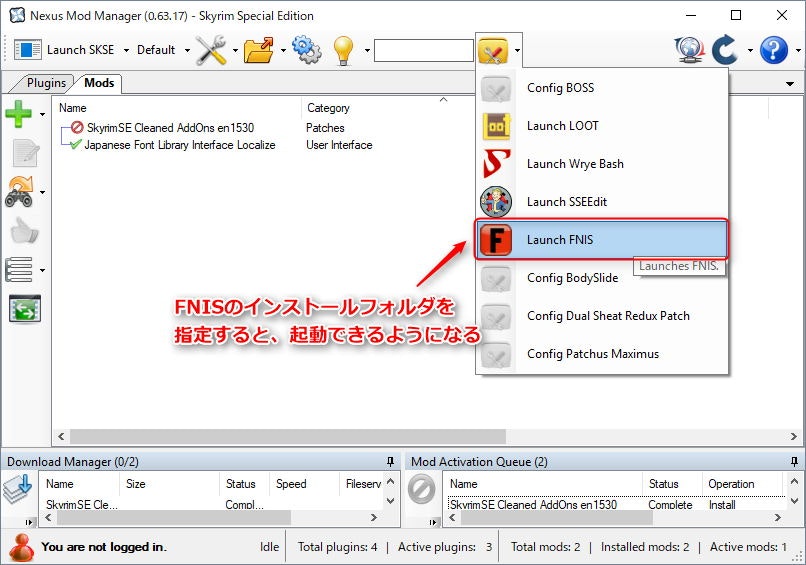Click the supported tools toolbox icon
The width and height of the screenshot is (806, 565).
(493, 50)
